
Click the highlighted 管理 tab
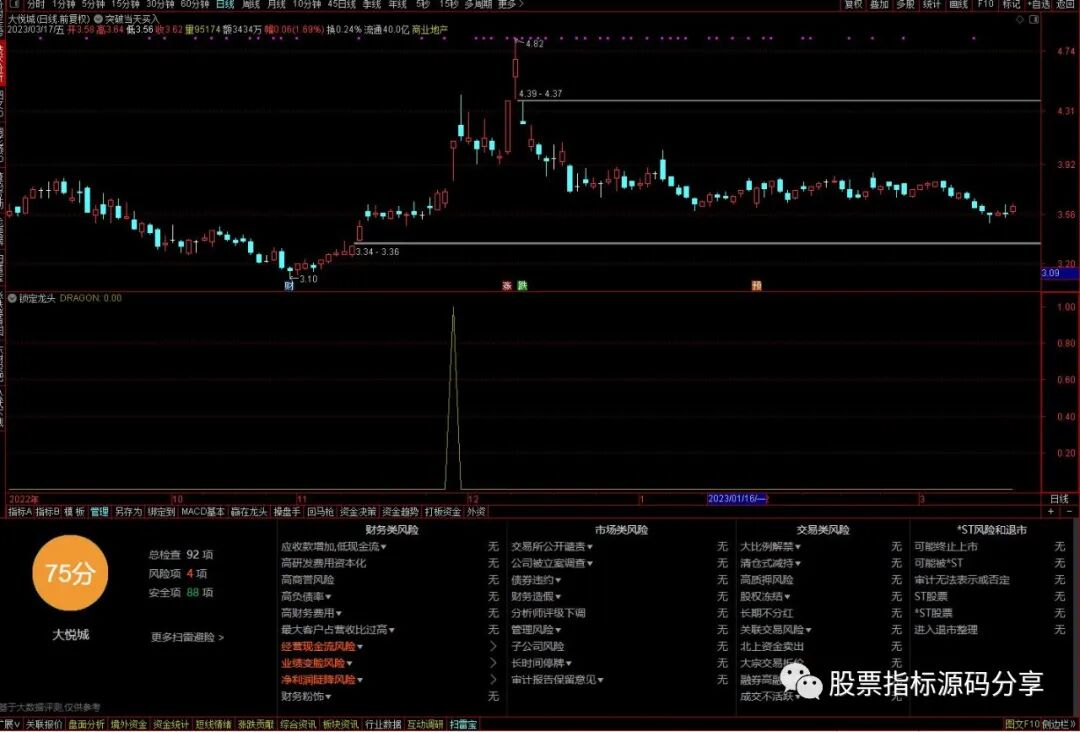coord(99,512)
